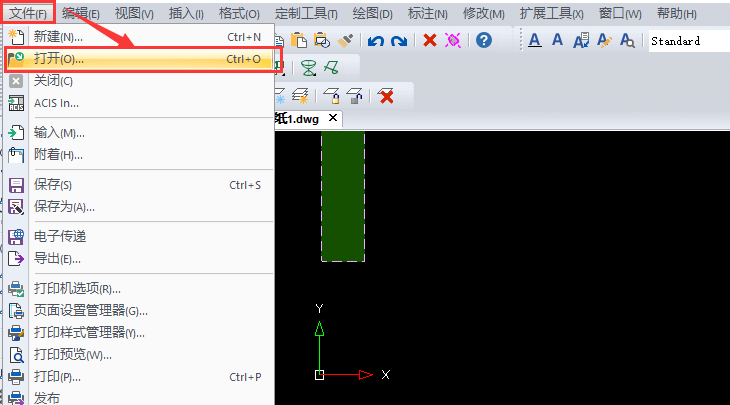Choose 新建(N)... from the File menu
Viewport: 730px width, 405px height.
pos(139,36)
